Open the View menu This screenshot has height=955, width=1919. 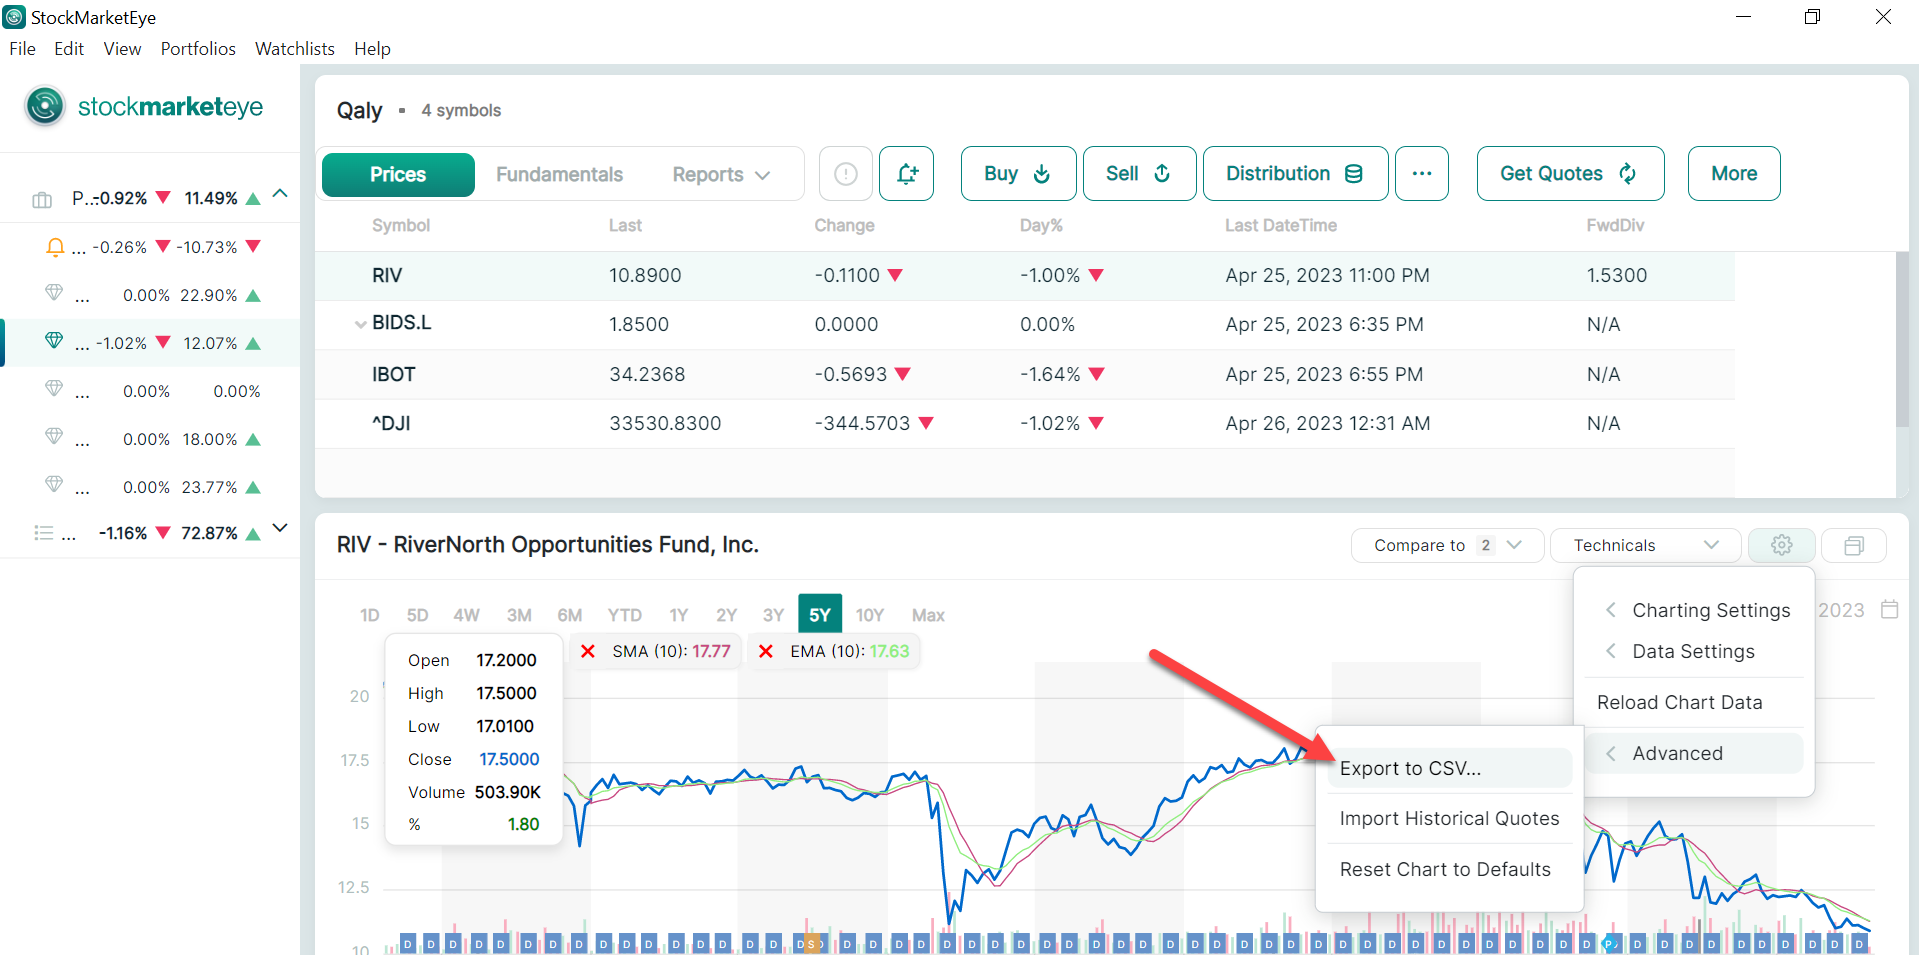122,49
